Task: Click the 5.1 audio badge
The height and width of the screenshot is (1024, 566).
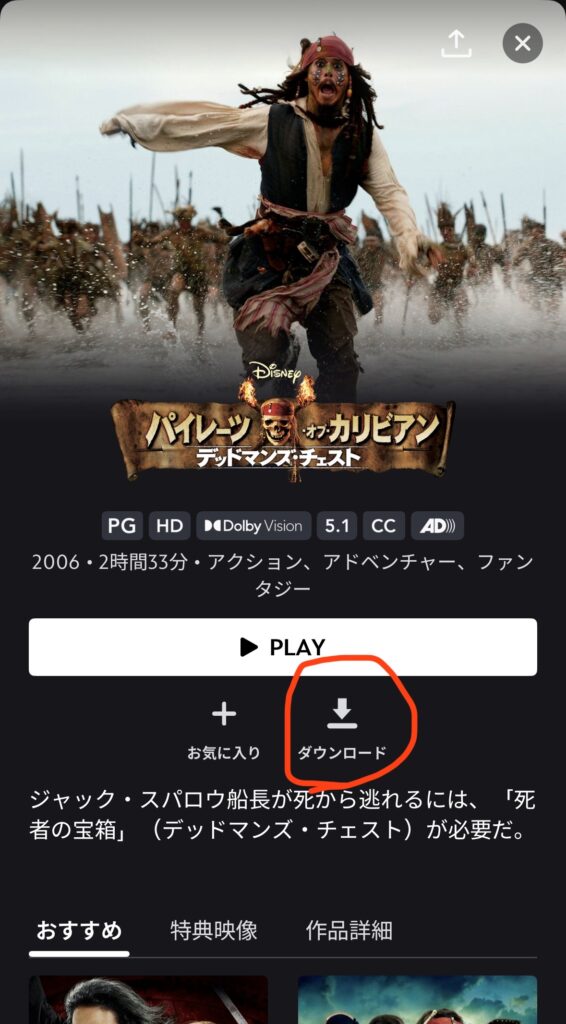Action: click(337, 526)
